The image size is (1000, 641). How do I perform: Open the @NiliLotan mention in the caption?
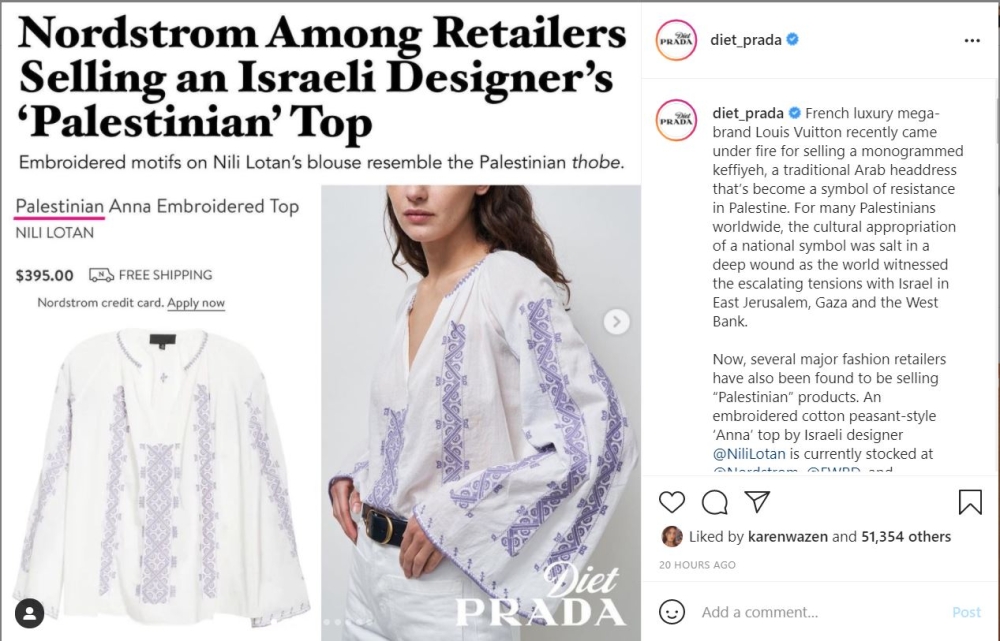coord(749,453)
